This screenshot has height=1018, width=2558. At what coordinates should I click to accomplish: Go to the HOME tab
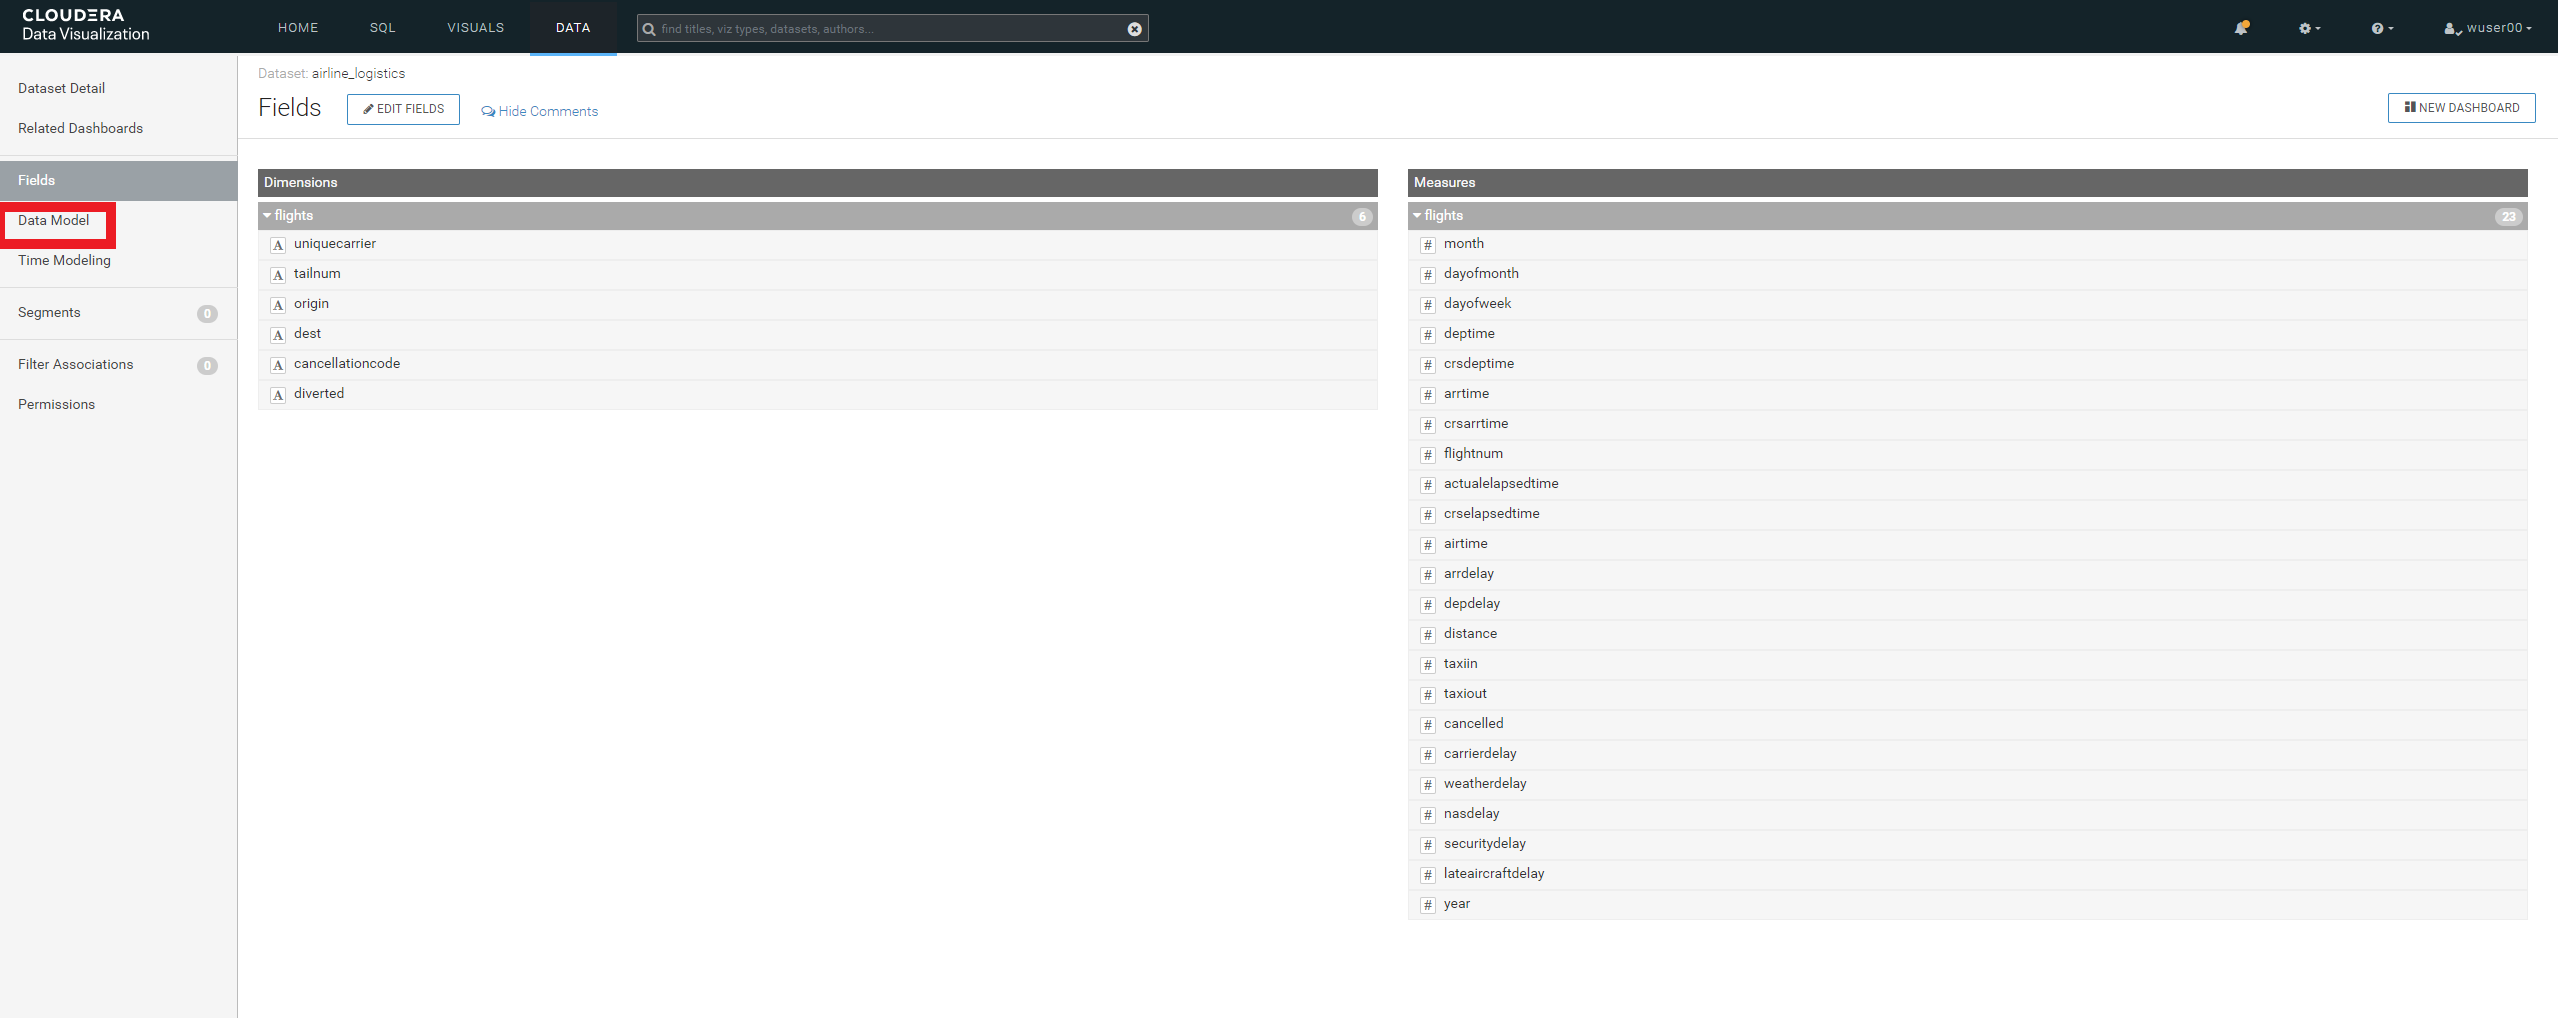click(298, 28)
